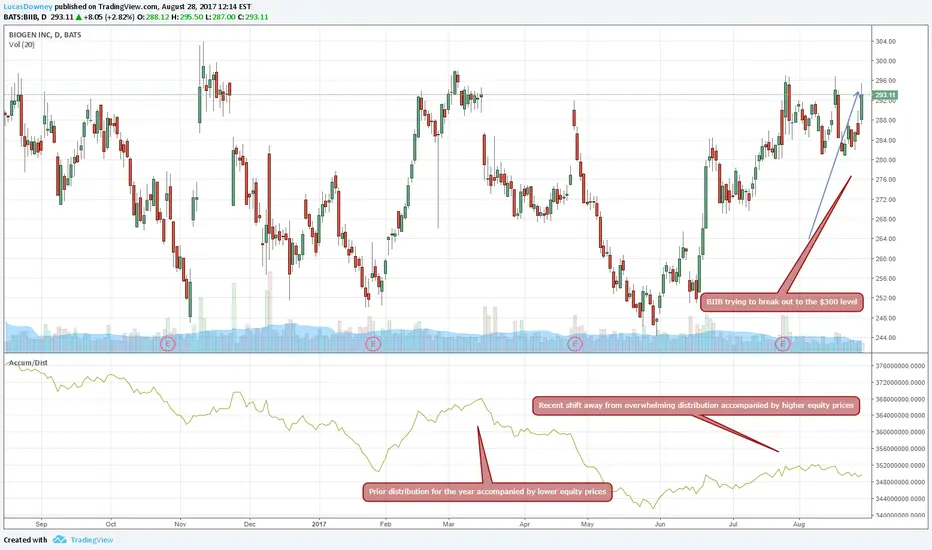Click the 2017 label on time axis

(x=319, y=524)
